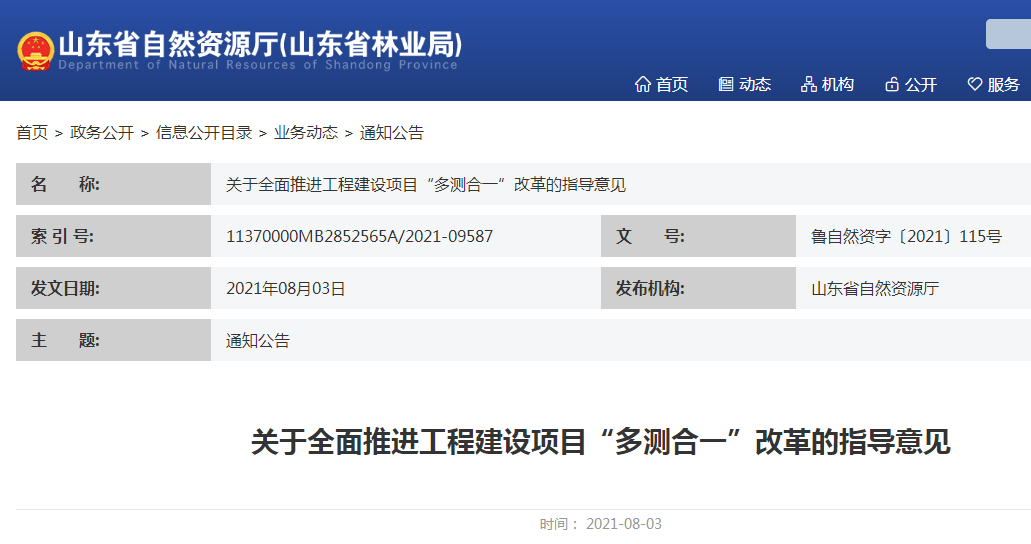Select the index number 11370000MB2852565A/2021-09587
Image resolution: width=1031 pixels, height=544 pixels.
pyautogui.click(x=360, y=236)
